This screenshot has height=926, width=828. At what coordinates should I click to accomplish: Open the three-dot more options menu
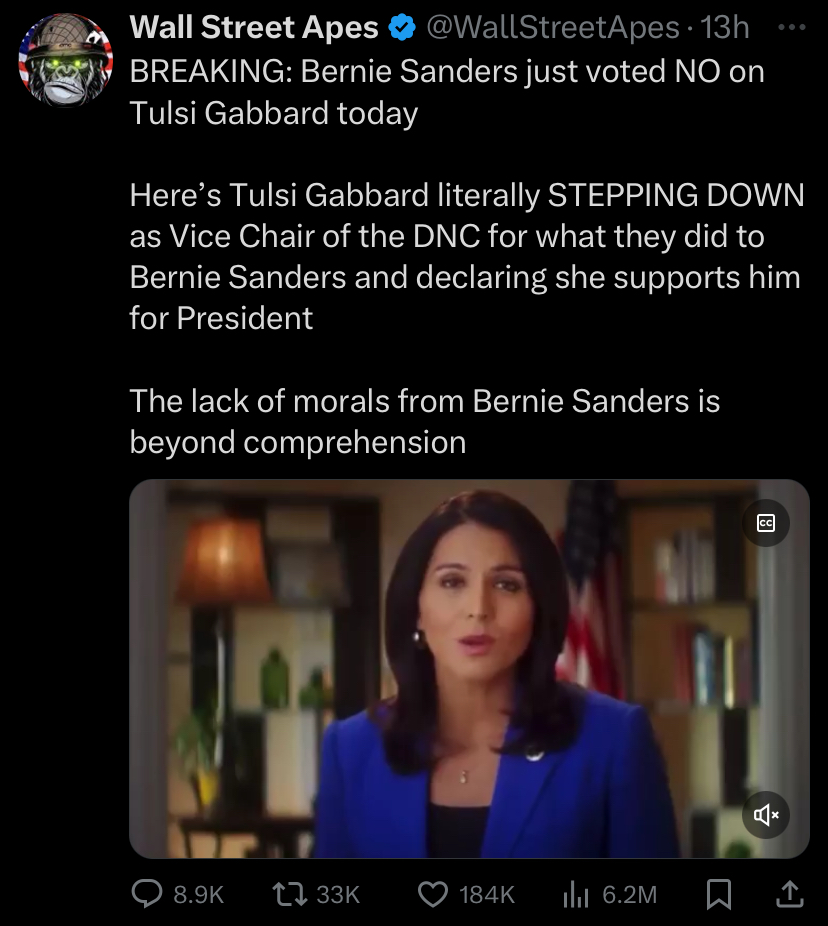tap(791, 27)
